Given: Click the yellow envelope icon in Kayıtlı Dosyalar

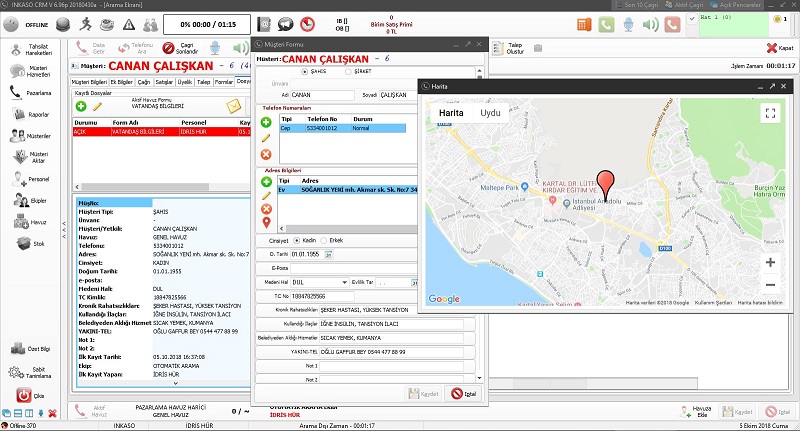Looking at the screenshot, I should [234, 106].
